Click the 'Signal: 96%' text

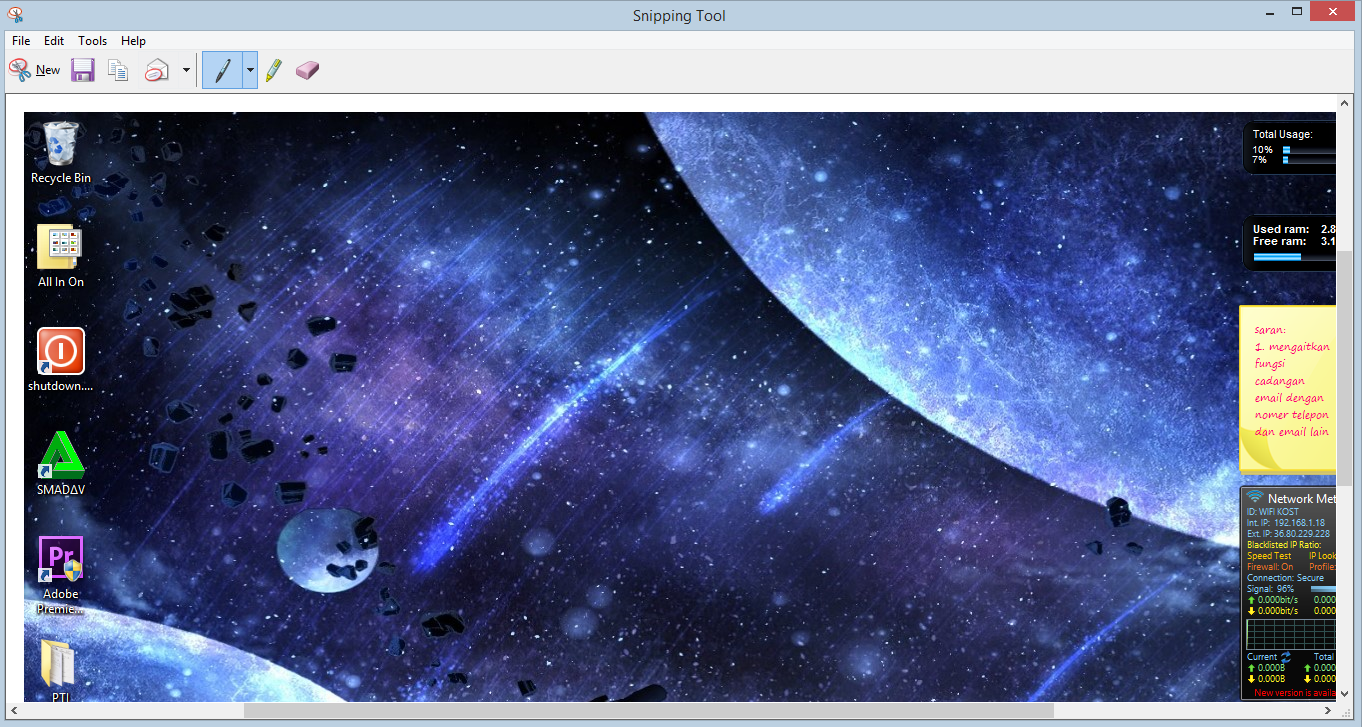tap(1271, 589)
